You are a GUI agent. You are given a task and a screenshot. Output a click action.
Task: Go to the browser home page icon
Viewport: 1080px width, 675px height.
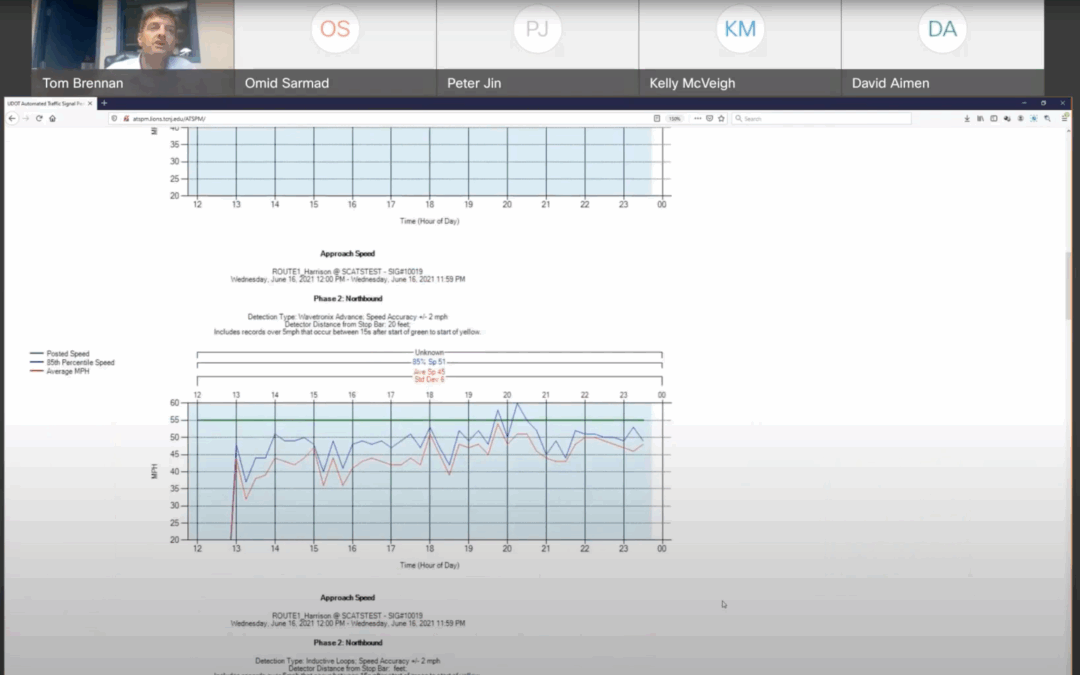click(x=52, y=118)
